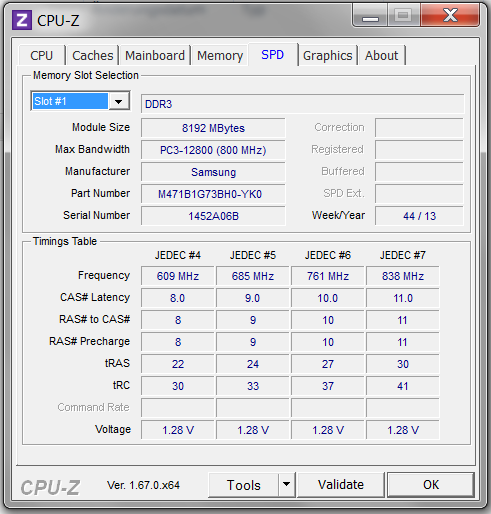Close the CPU-Z window
The width and height of the screenshot is (491, 514).
[450, 15]
